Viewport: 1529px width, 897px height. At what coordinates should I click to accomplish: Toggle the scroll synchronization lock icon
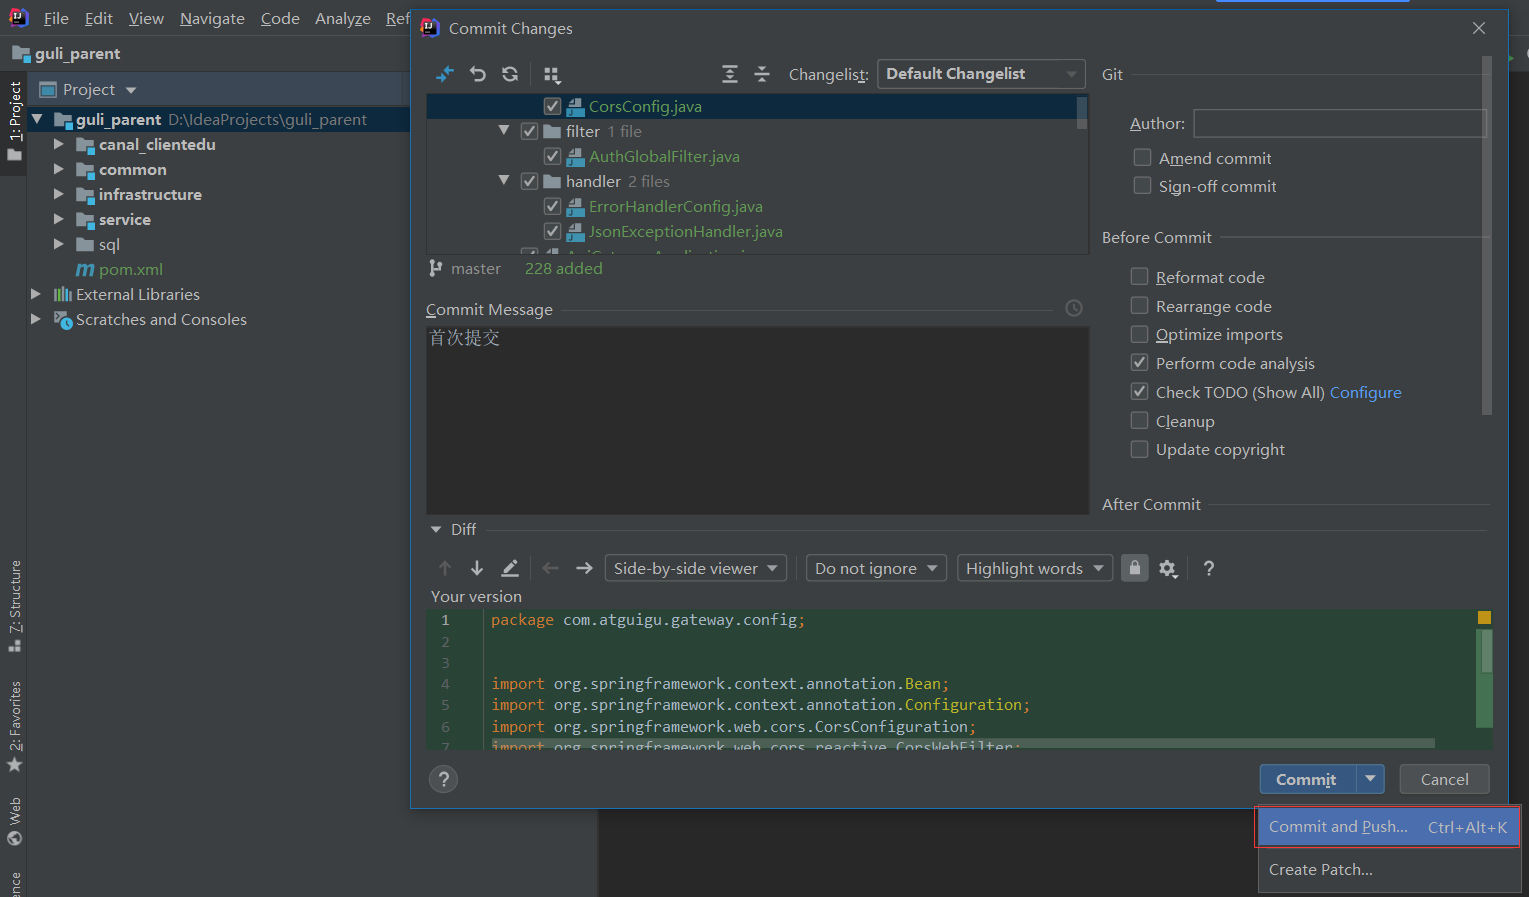point(1134,568)
